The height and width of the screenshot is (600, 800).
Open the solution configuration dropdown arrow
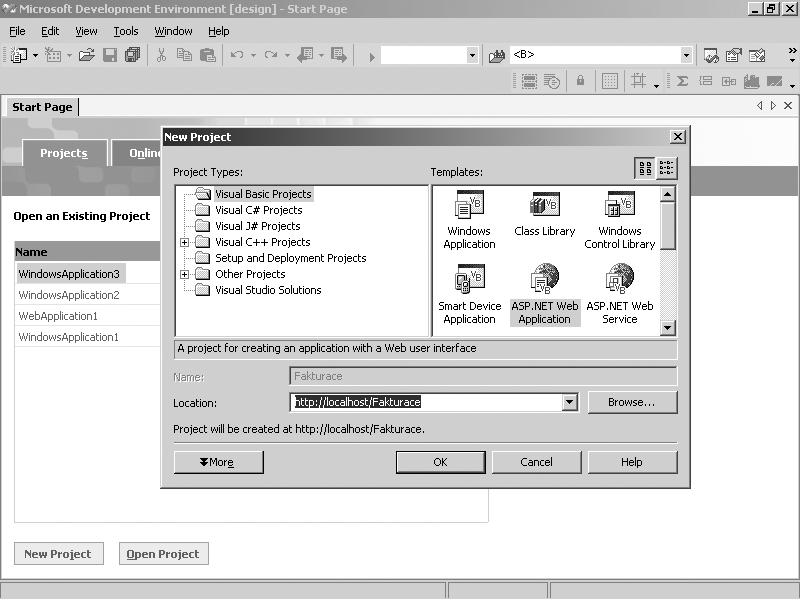pos(472,55)
